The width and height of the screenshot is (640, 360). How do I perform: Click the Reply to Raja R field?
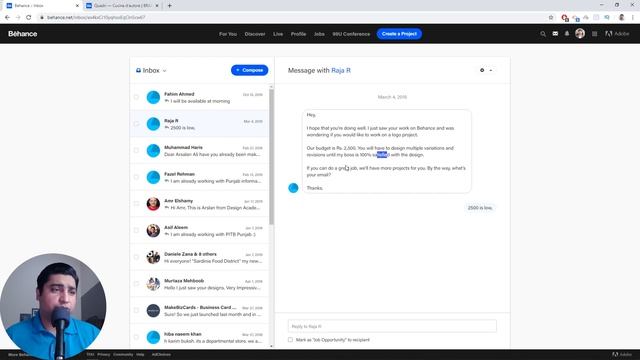(392, 326)
